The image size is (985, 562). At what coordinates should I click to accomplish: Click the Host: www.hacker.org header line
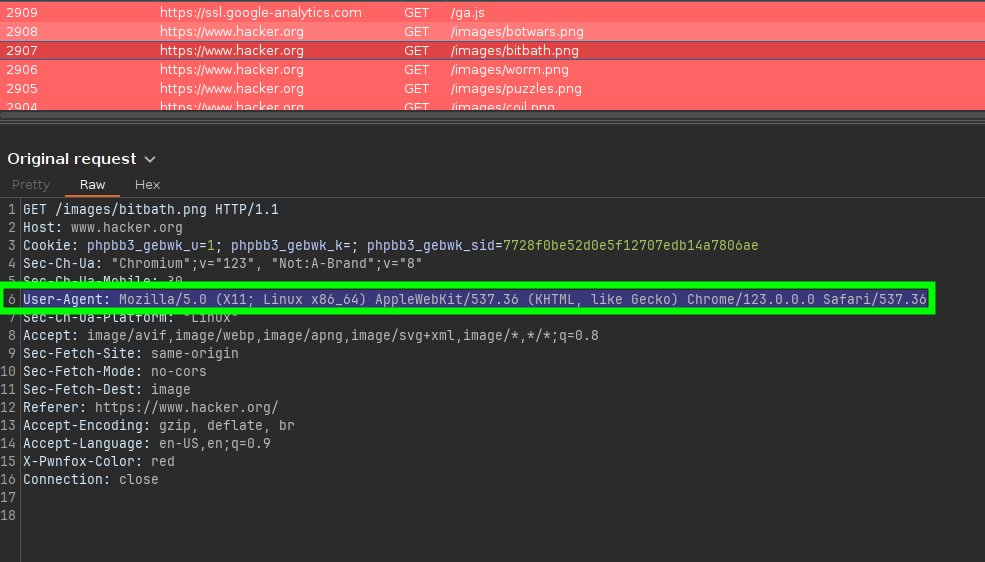click(x=103, y=227)
